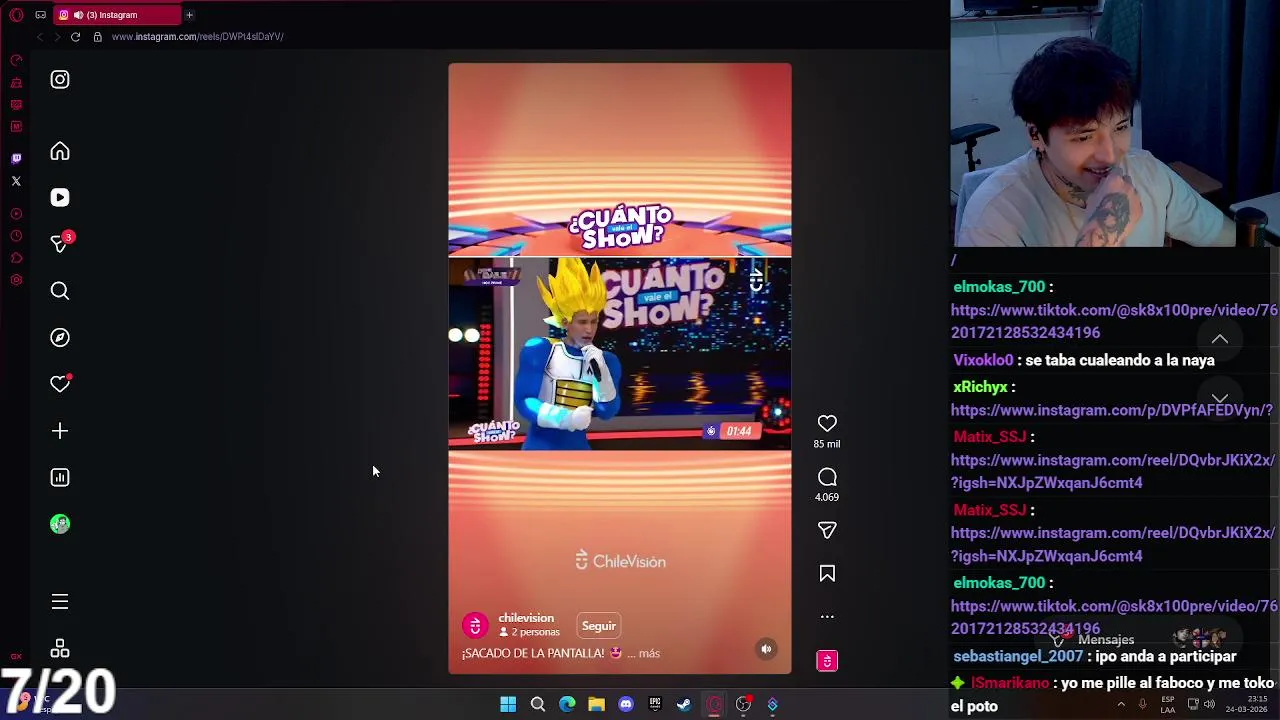Open X from the Opera sidebar
The image size is (1280, 720).
[x=16, y=181]
